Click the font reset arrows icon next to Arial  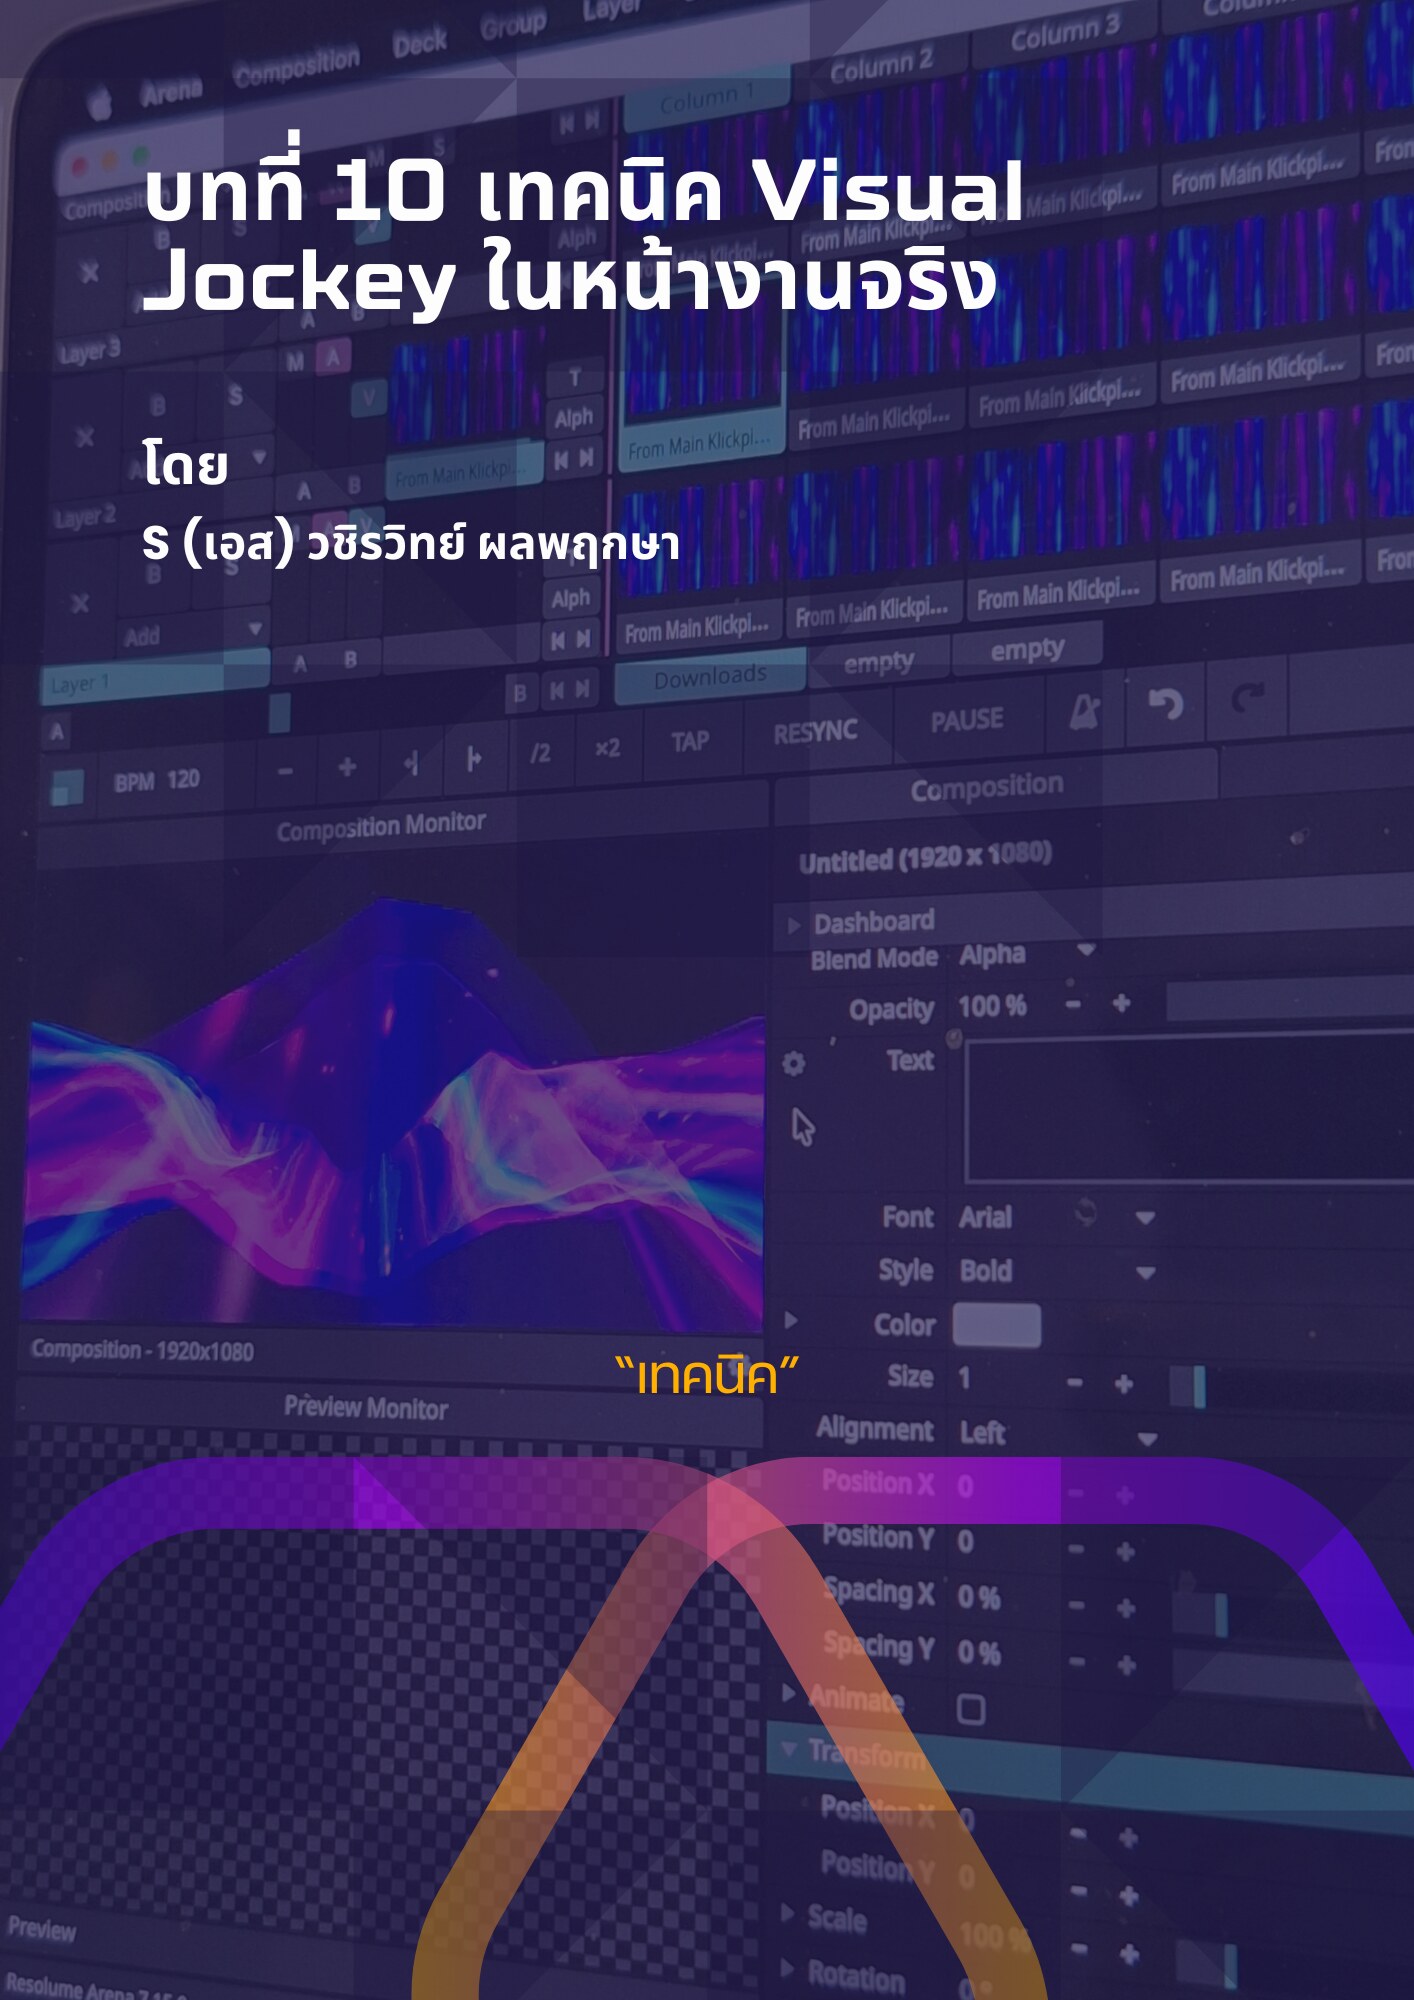pyautogui.click(x=1085, y=1213)
